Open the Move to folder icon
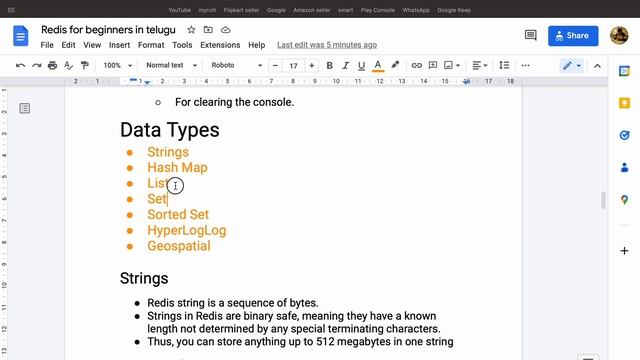 tap(208, 30)
